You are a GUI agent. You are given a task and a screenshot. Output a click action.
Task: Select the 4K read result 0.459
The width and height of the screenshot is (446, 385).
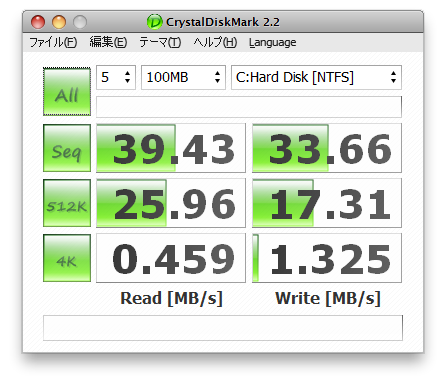coord(171,258)
